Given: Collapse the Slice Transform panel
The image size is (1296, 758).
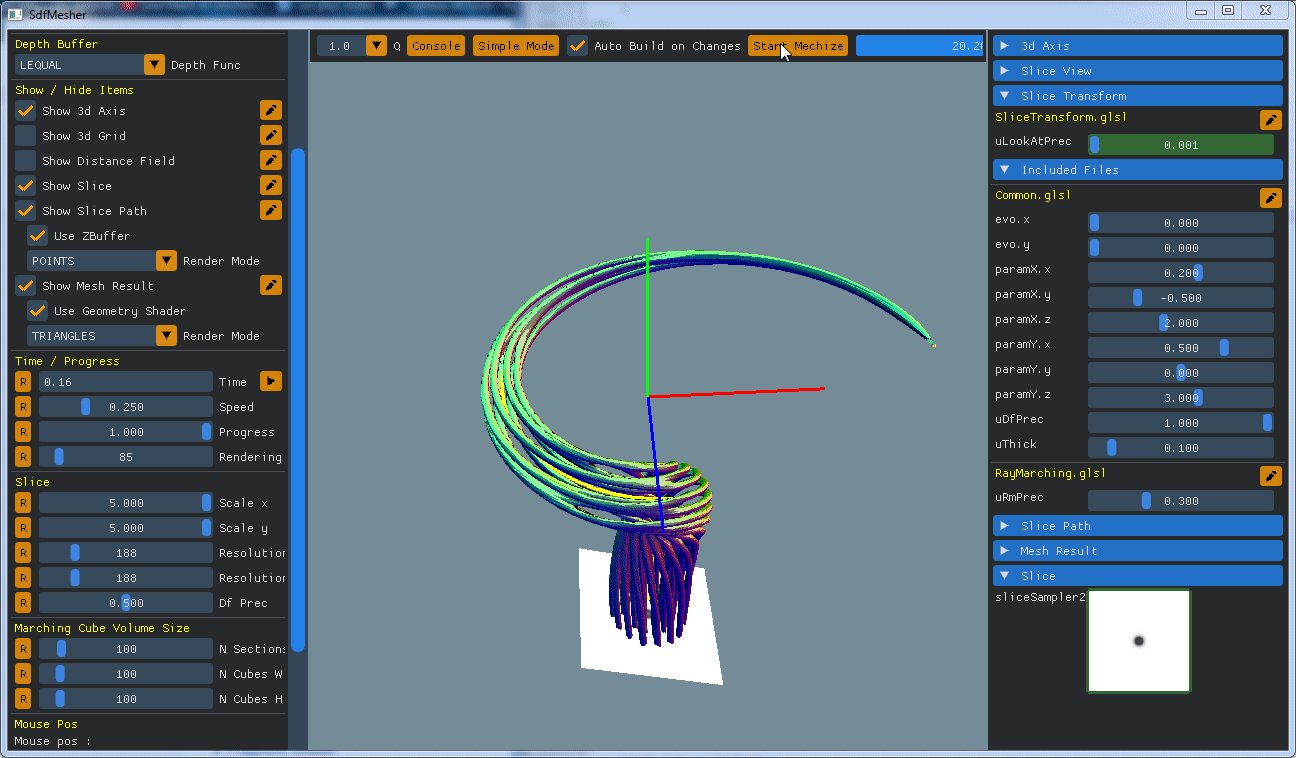Looking at the screenshot, I should [x=1137, y=94].
